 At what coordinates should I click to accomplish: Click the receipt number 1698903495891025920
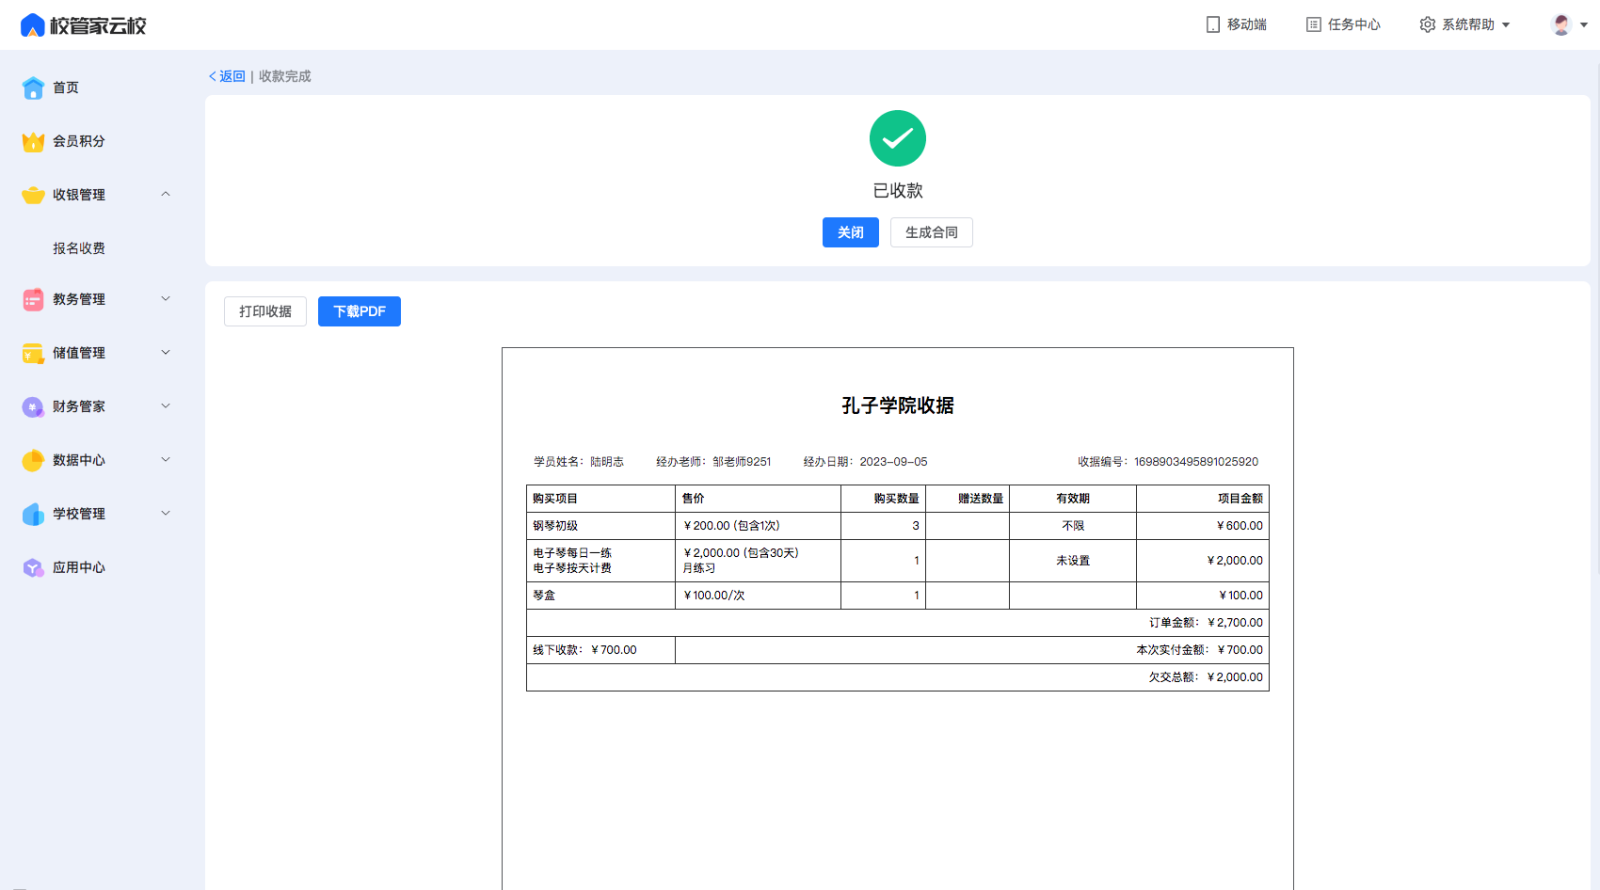(x=1196, y=462)
